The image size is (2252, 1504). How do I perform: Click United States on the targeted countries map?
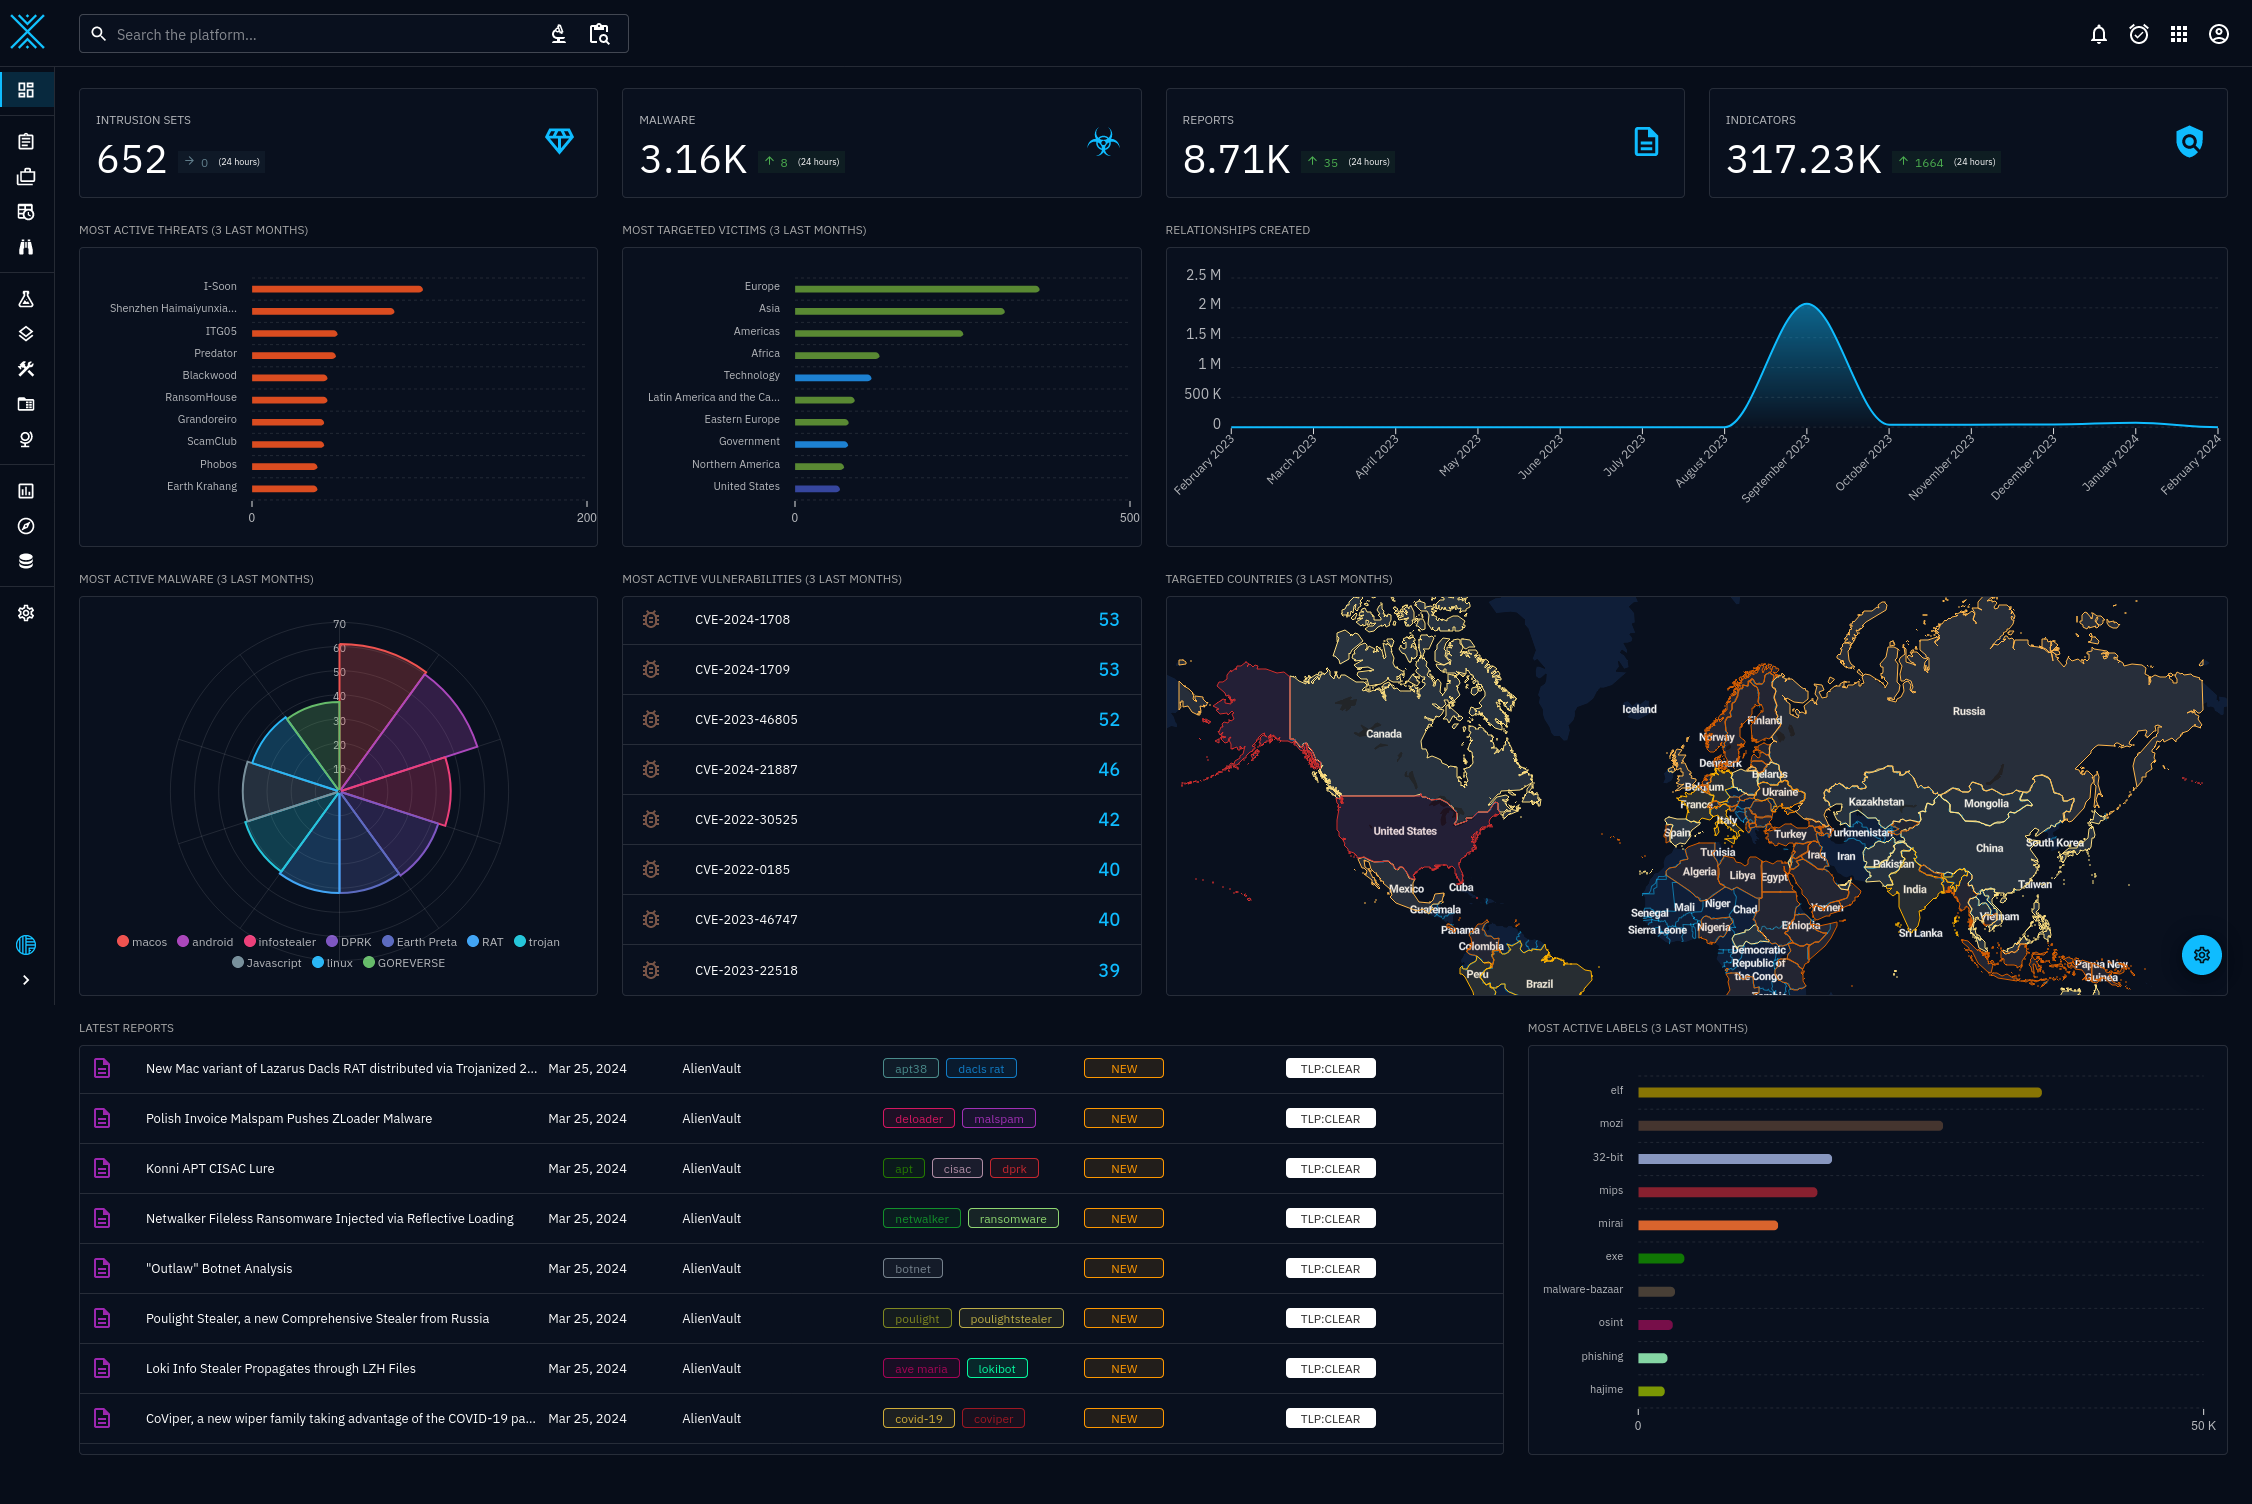[1404, 831]
